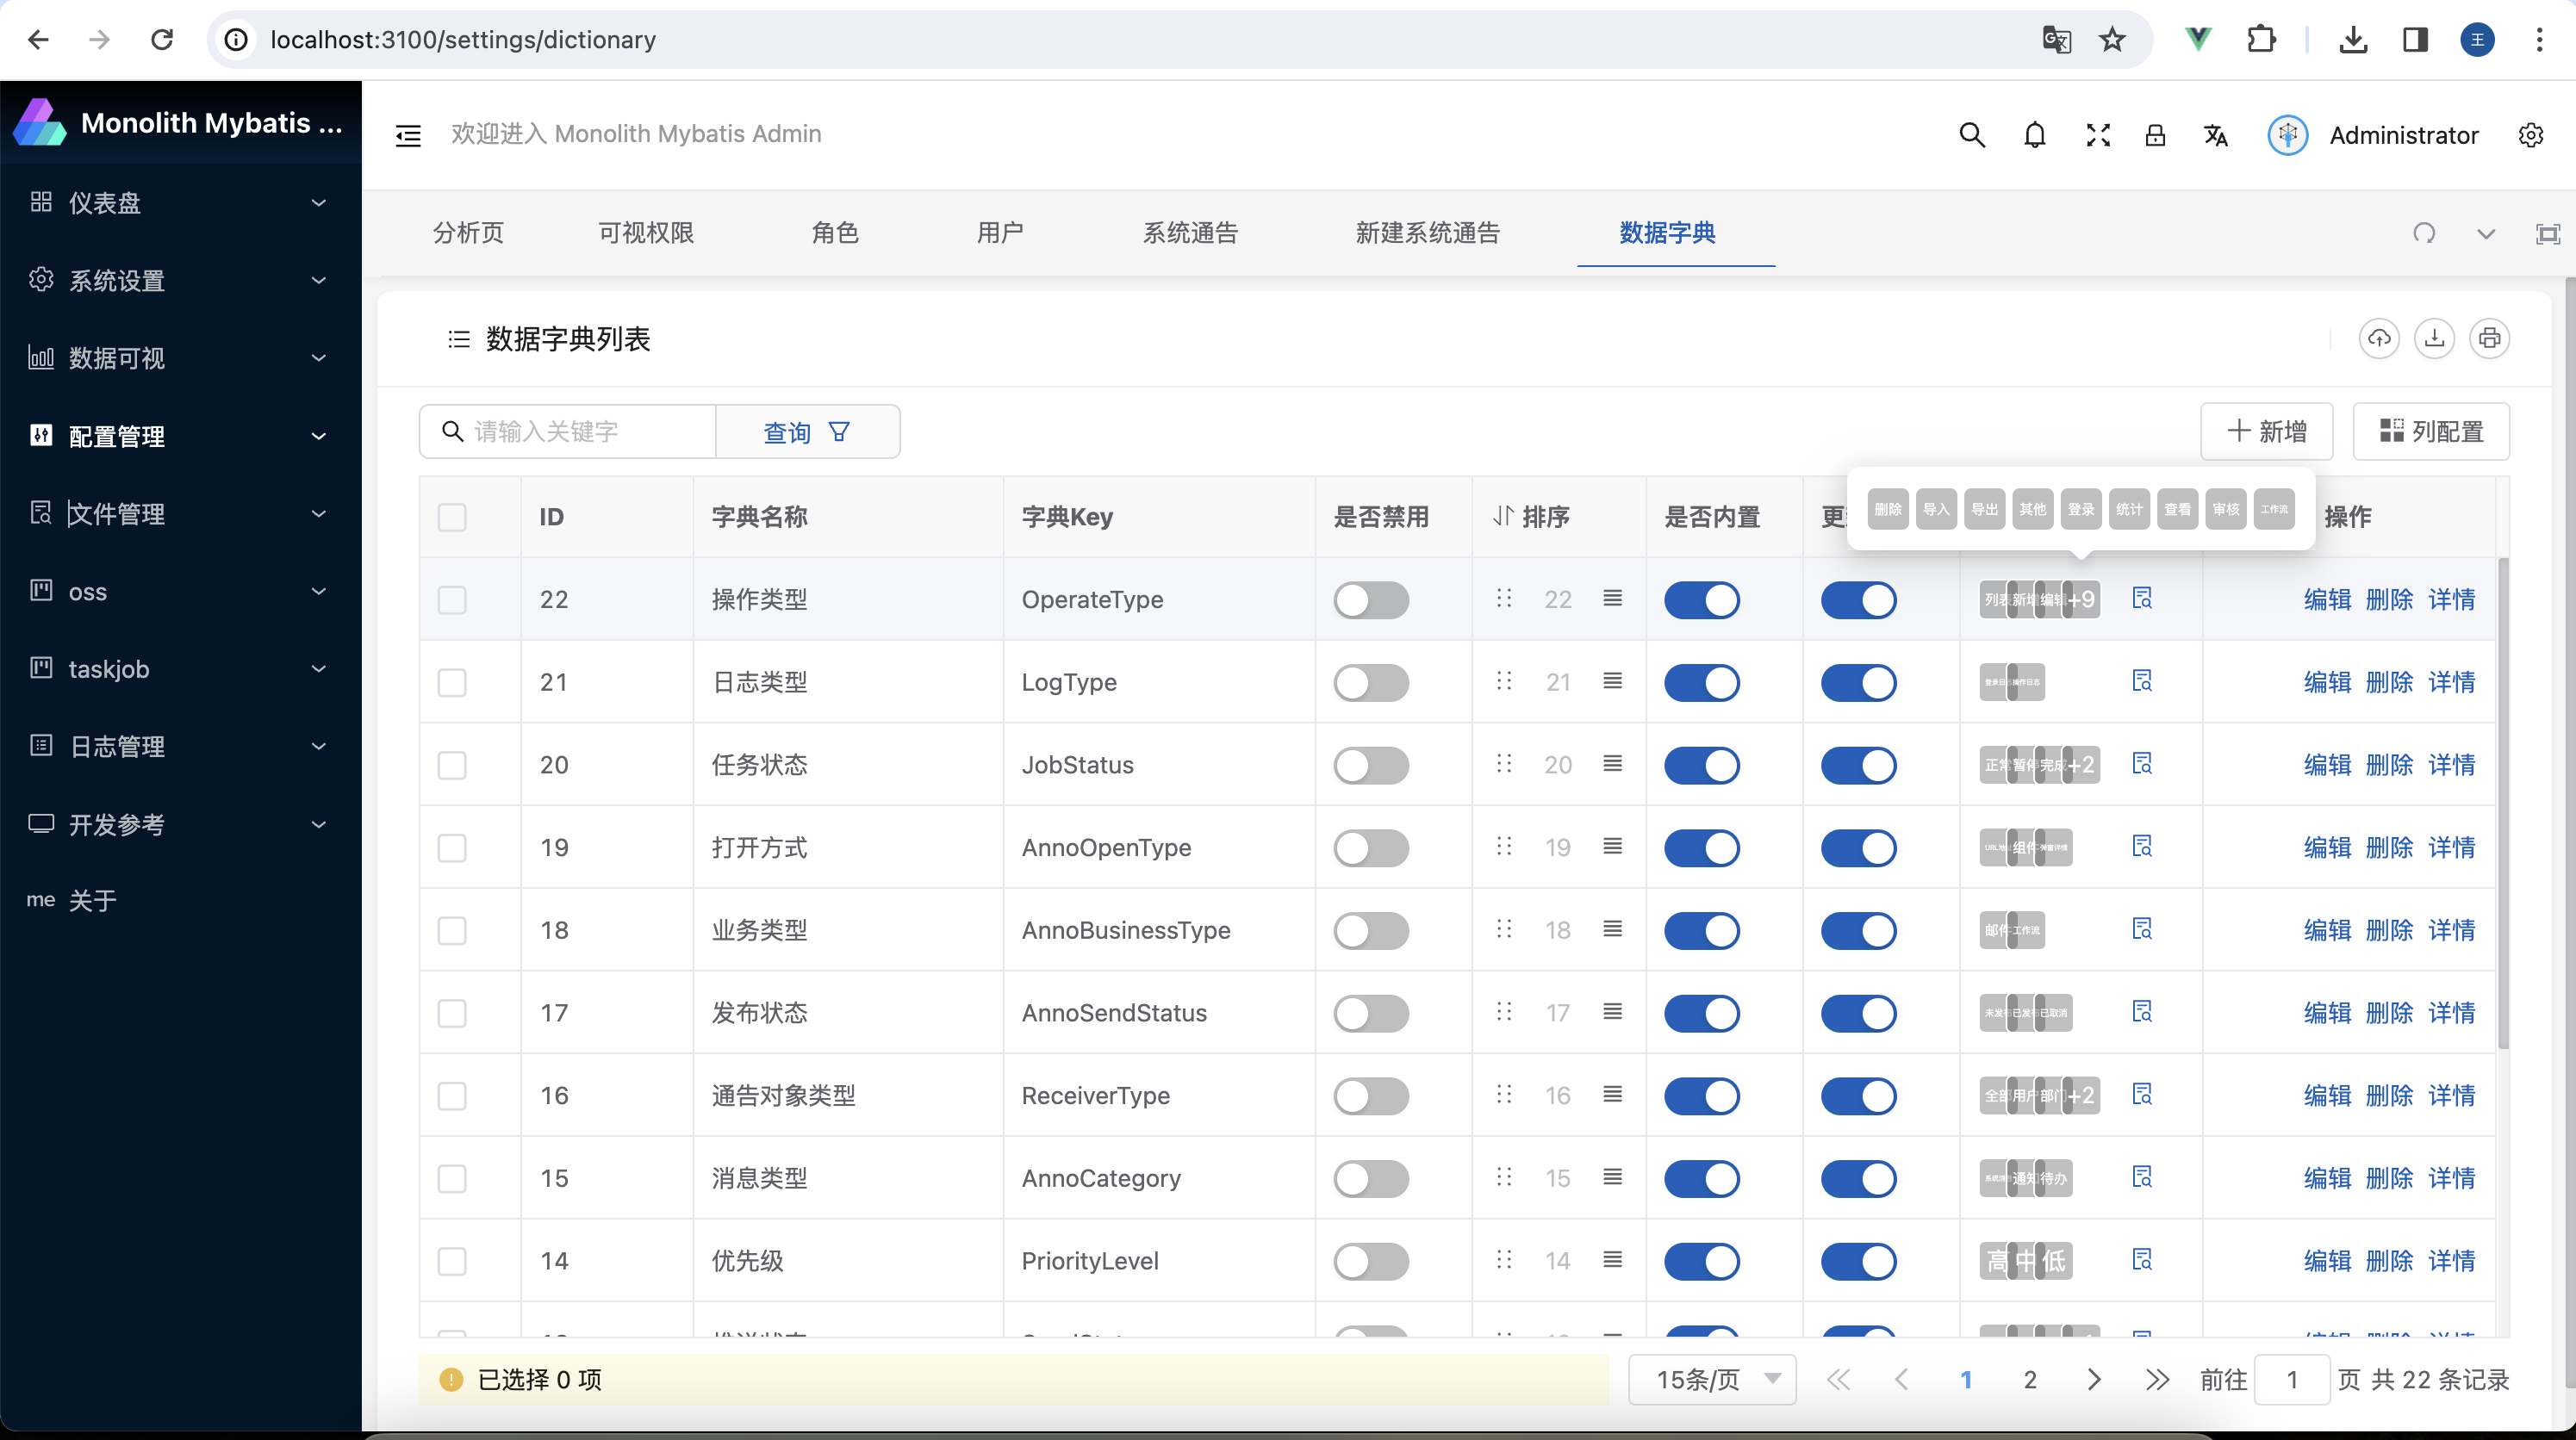
Task: Open the 15条/页 page size dropdown
Action: tap(1708, 1380)
